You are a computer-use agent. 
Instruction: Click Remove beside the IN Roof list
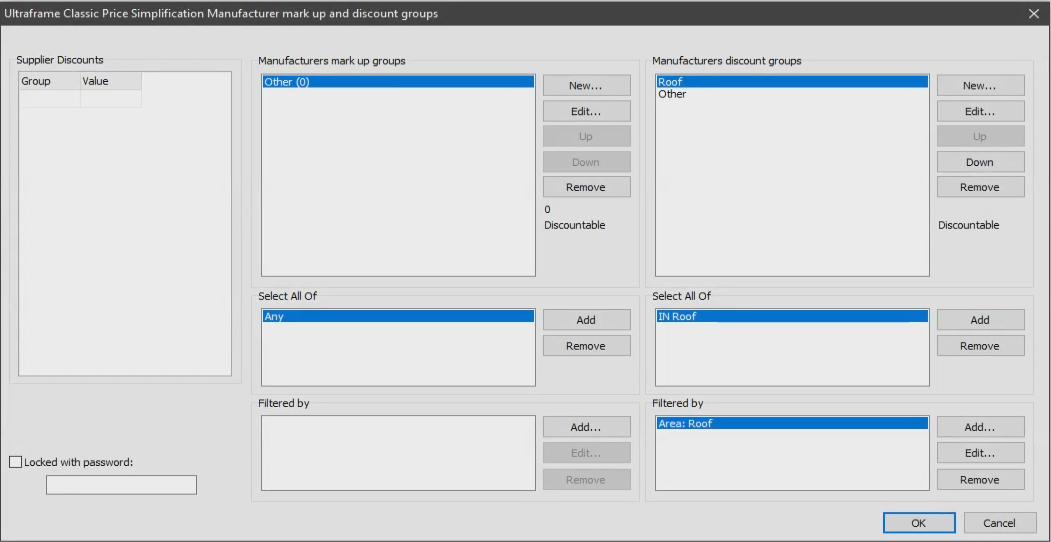click(x=981, y=346)
